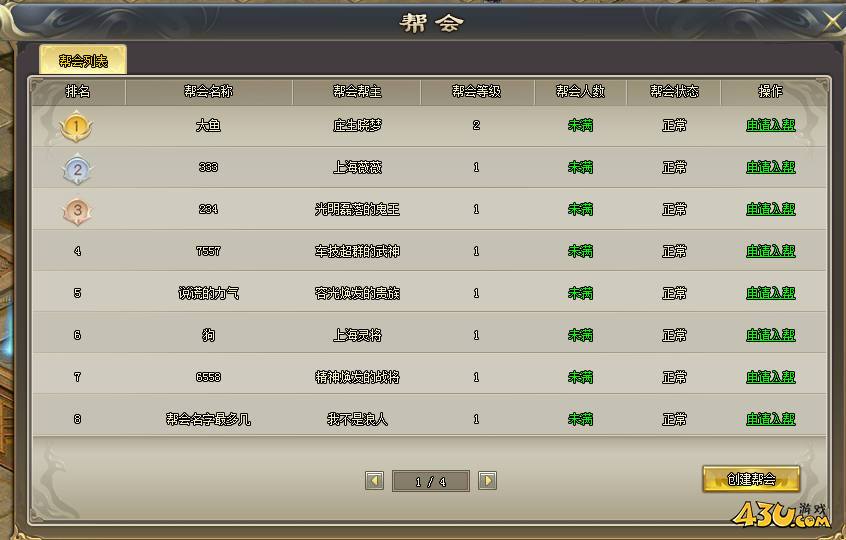Click the 创建帮会 button
Viewport: 846px width, 540px height.
point(751,479)
